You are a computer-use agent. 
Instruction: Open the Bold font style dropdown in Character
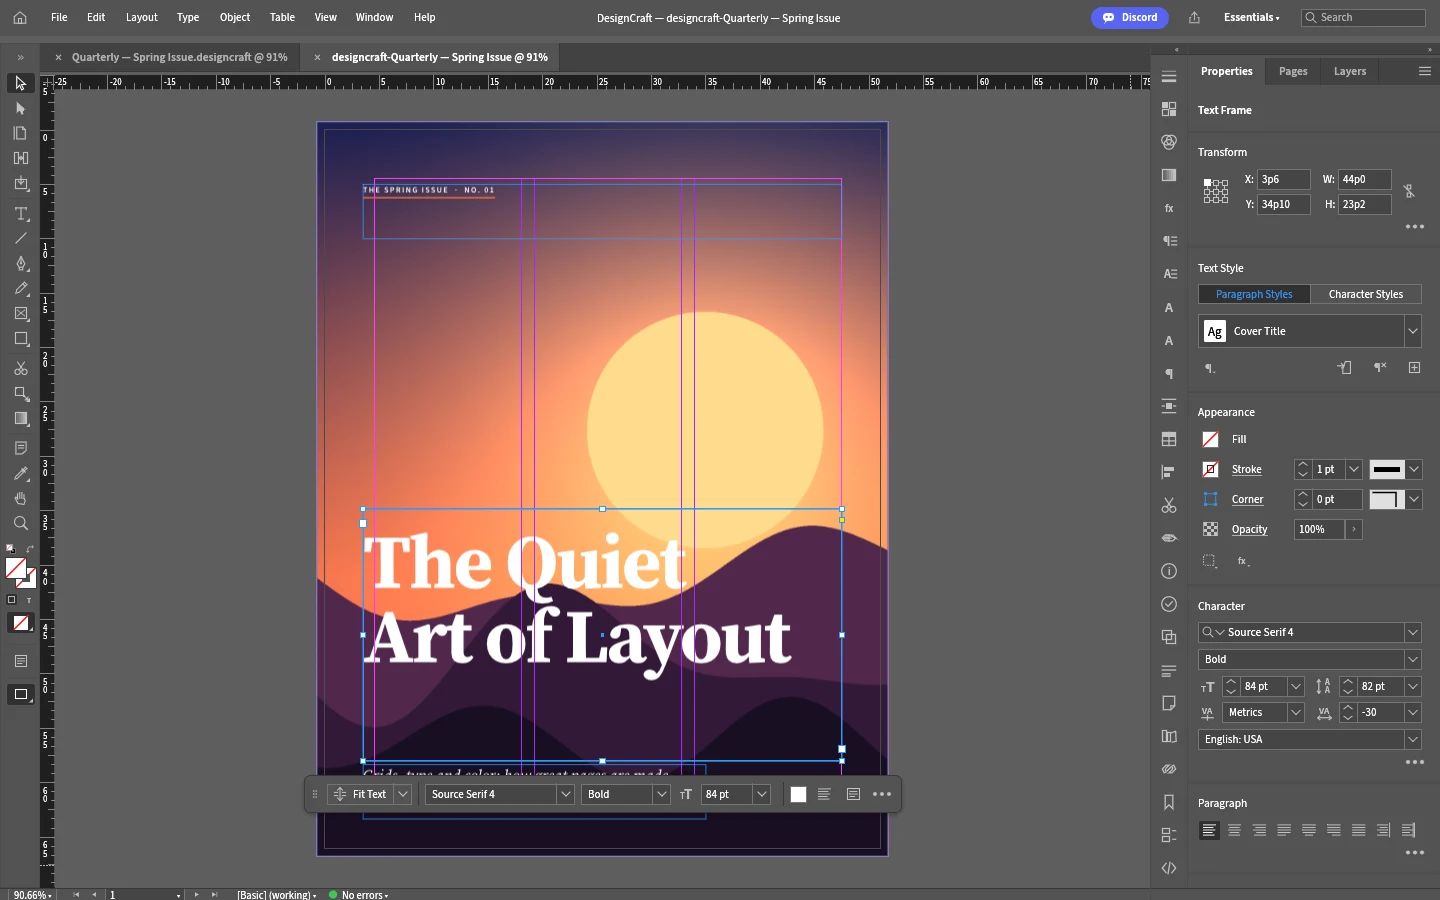(x=1413, y=659)
